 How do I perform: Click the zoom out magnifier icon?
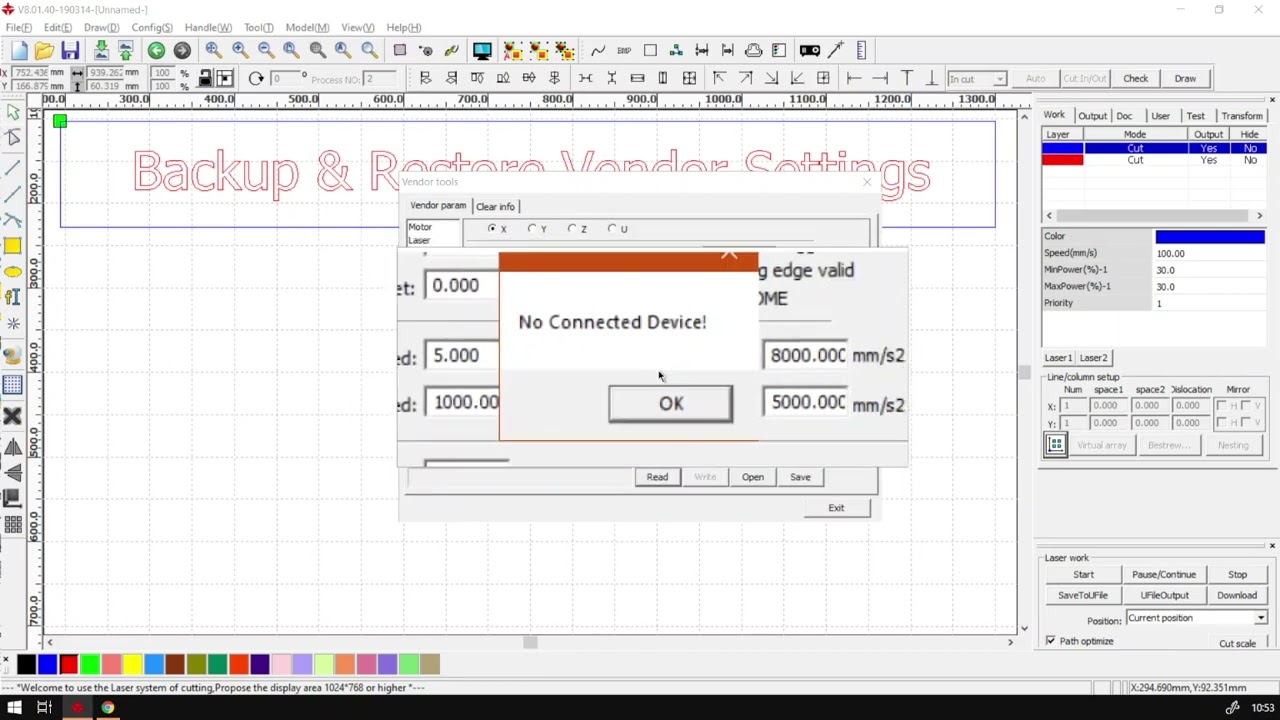pos(265,50)
